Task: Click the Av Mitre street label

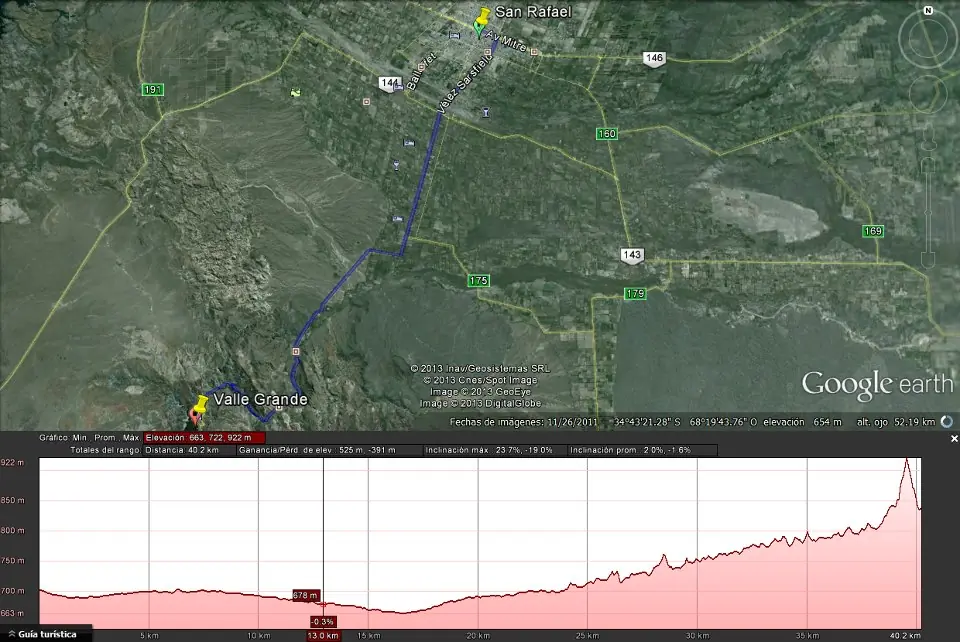Action: [x=505, y=41]
